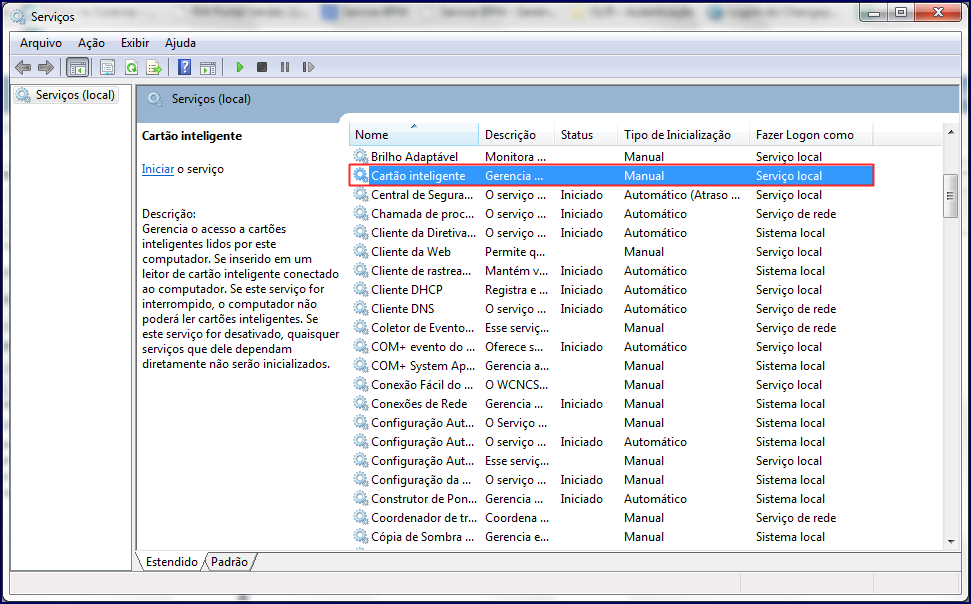
Task: Select the COM+ evento do ... service row
Action: [612, 347]
